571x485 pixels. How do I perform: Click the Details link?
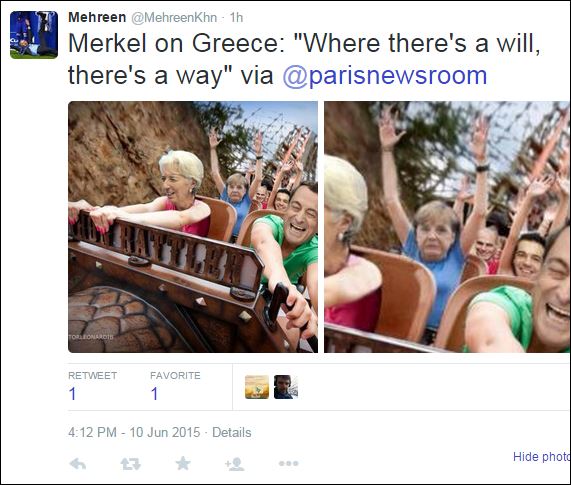click(232, 432)
